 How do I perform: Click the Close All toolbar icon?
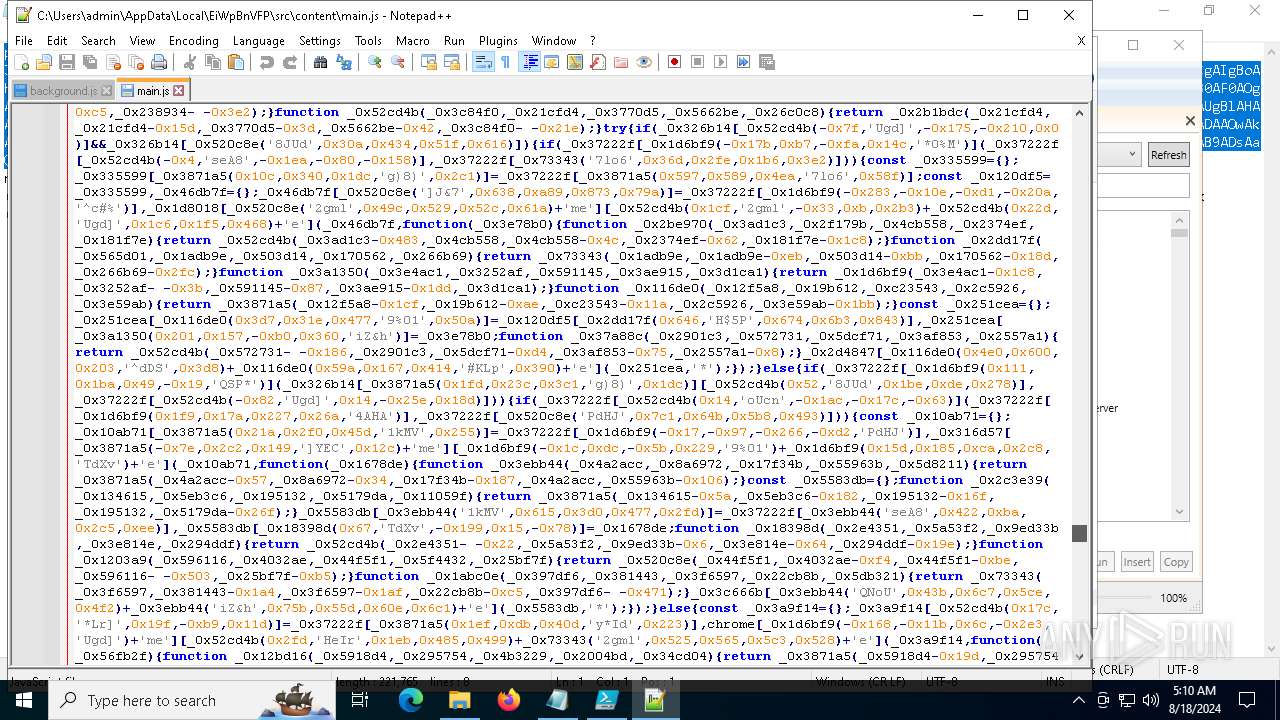pos(136,62)
